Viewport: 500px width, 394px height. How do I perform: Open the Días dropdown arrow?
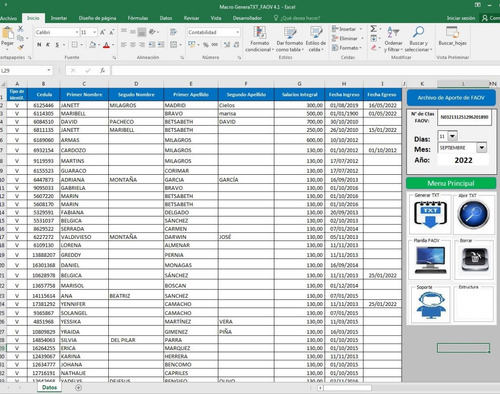click(x=452, y=136)
